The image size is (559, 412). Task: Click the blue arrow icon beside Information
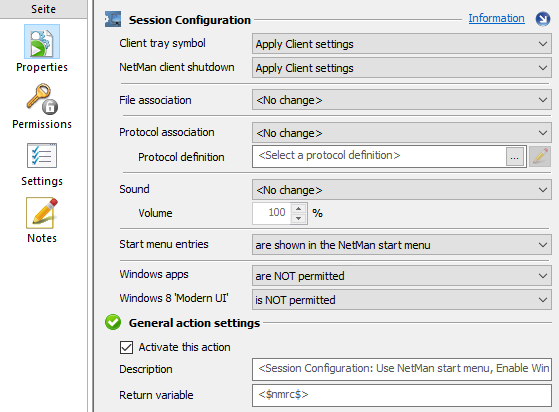543,19
